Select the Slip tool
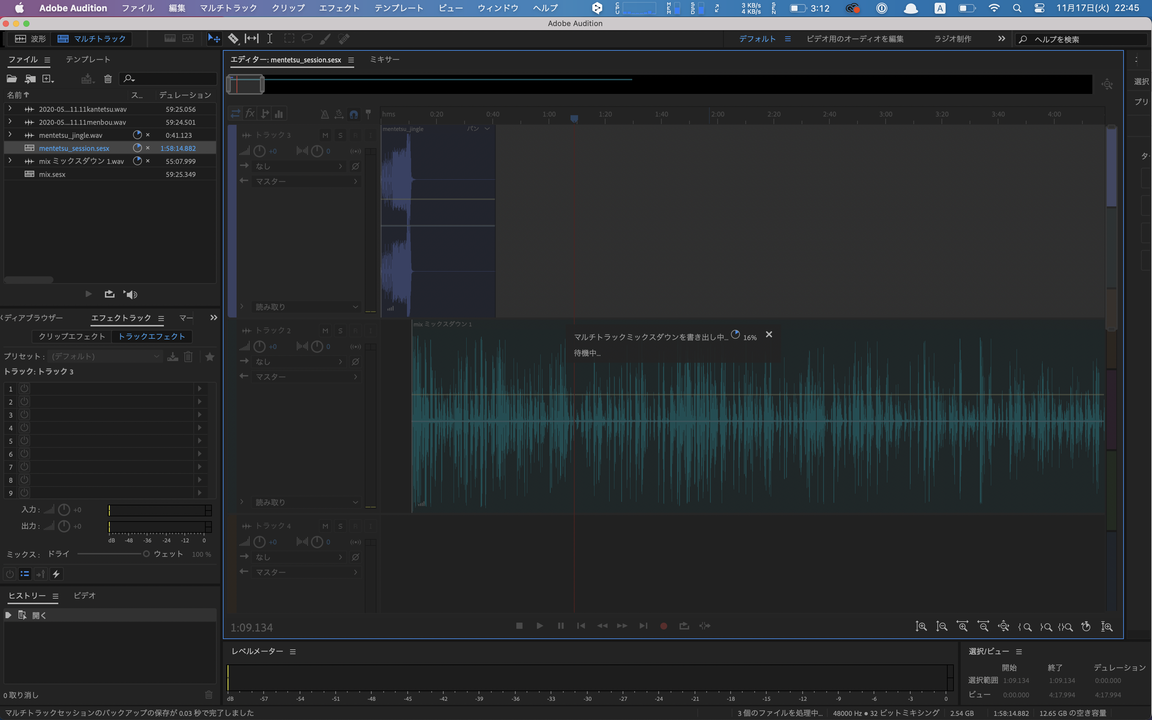Image resolution: width=1152 pixels, height=720 pixels. pos(251,38)
